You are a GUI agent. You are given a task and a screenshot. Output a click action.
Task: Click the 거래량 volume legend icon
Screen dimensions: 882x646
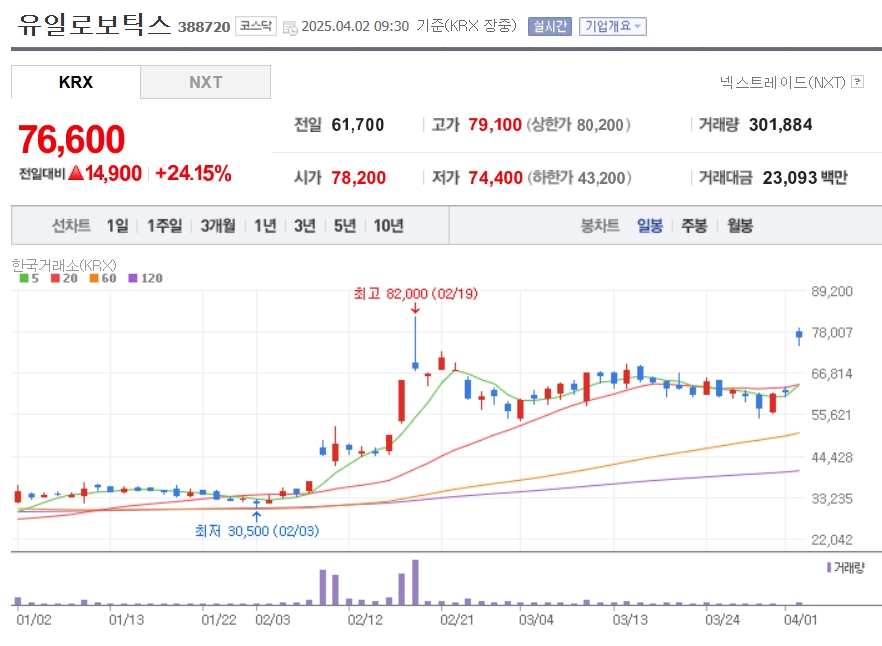tap(829, 567)
